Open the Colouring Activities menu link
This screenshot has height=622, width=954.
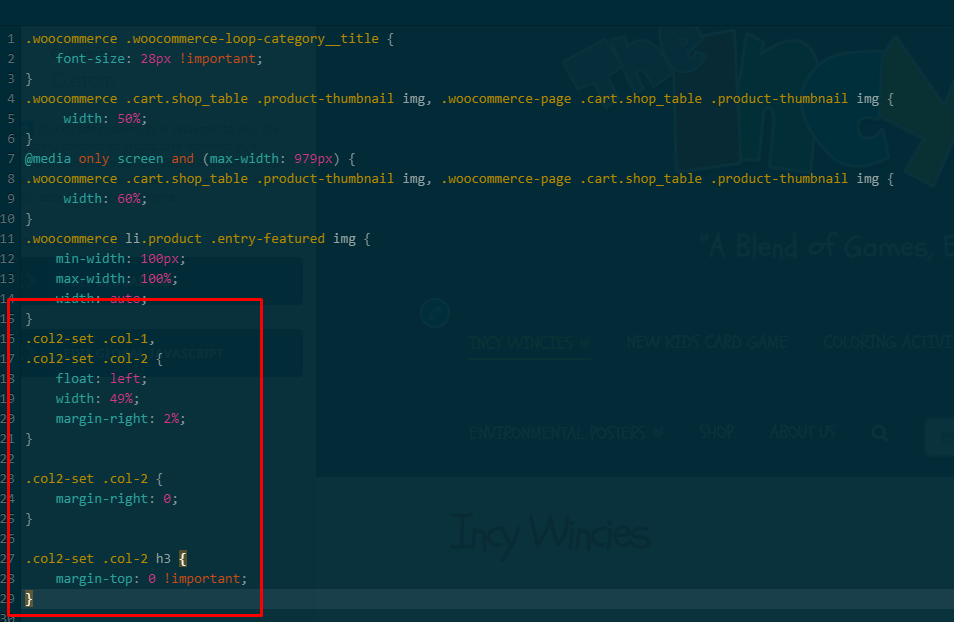(x=887, y=343)
